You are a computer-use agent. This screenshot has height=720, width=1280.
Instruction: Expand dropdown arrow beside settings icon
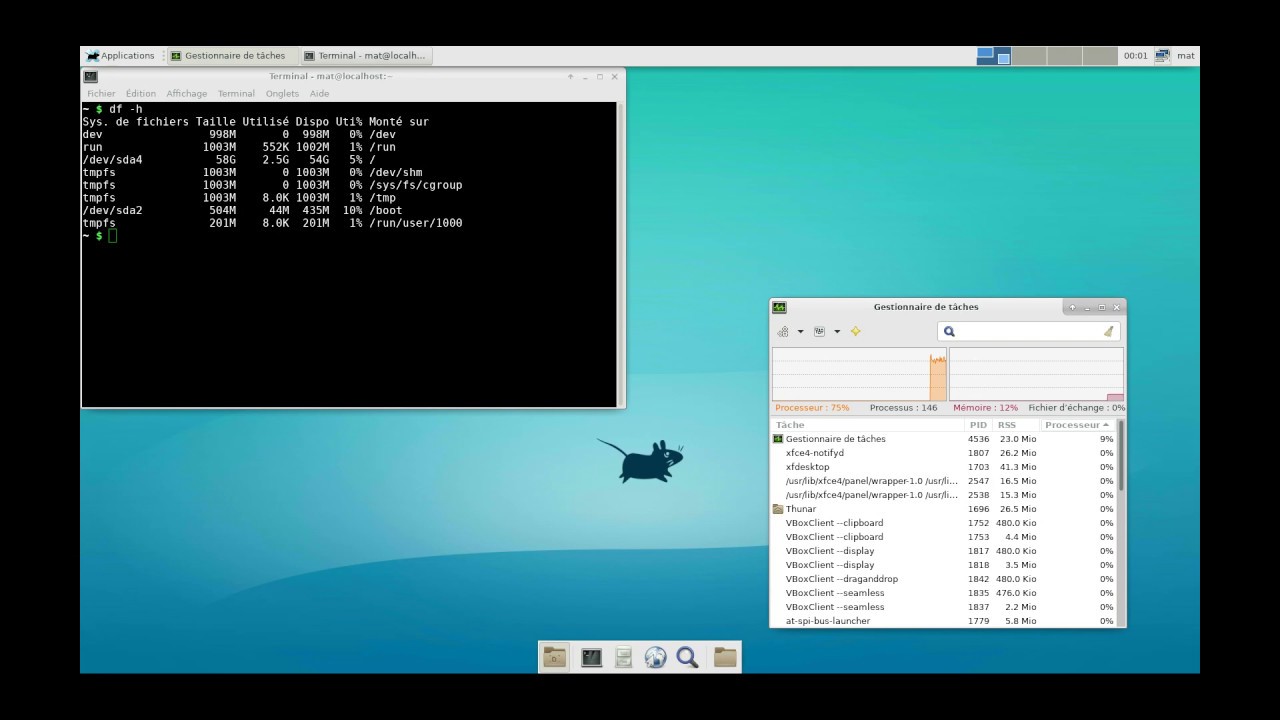(837, 332)
